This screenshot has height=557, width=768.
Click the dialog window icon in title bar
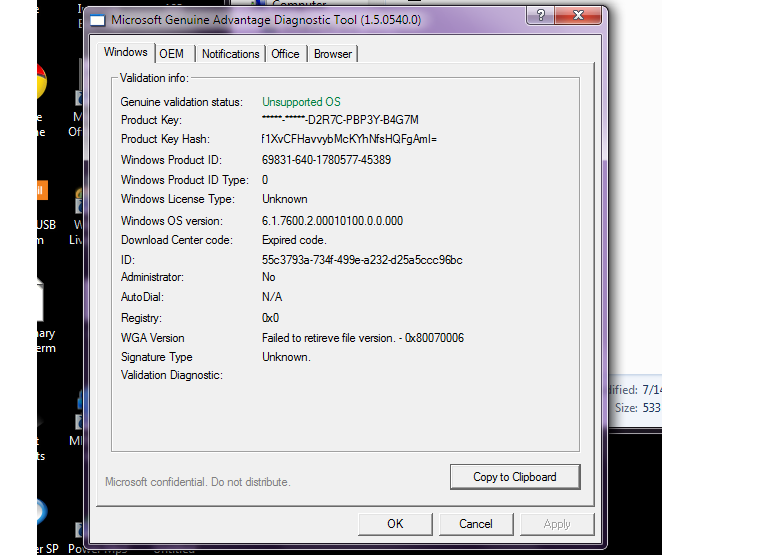(97, 21)
